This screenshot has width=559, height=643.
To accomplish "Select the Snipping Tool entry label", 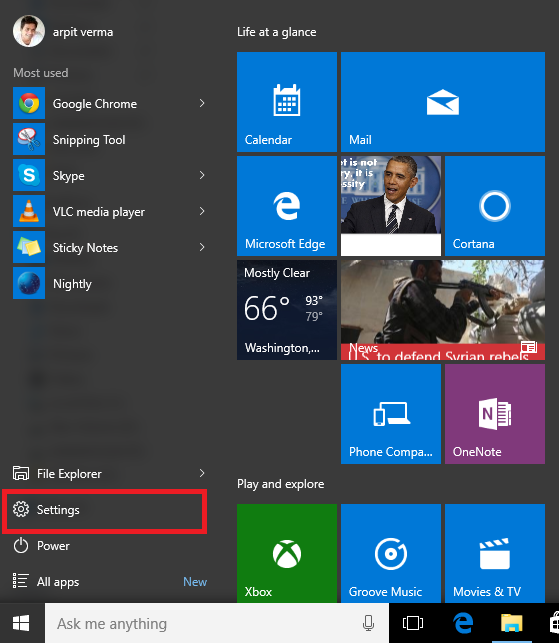I will [89, 140].
